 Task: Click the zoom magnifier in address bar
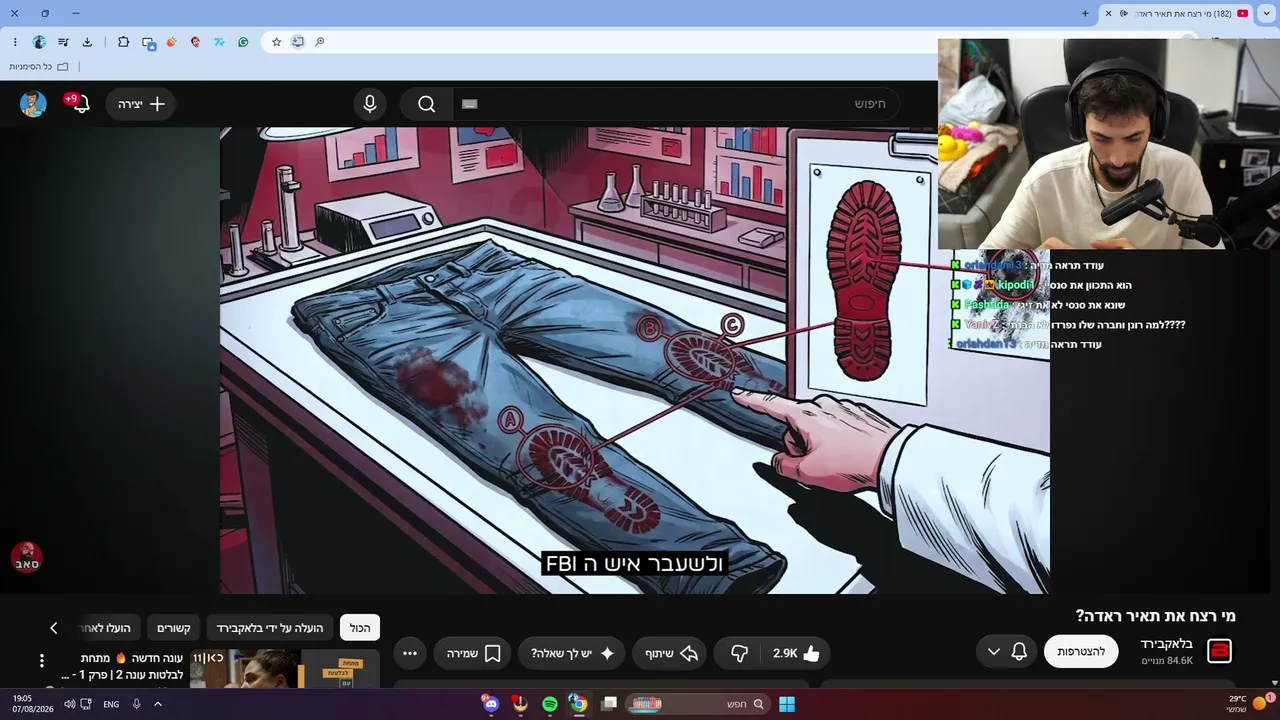point(320,42)
